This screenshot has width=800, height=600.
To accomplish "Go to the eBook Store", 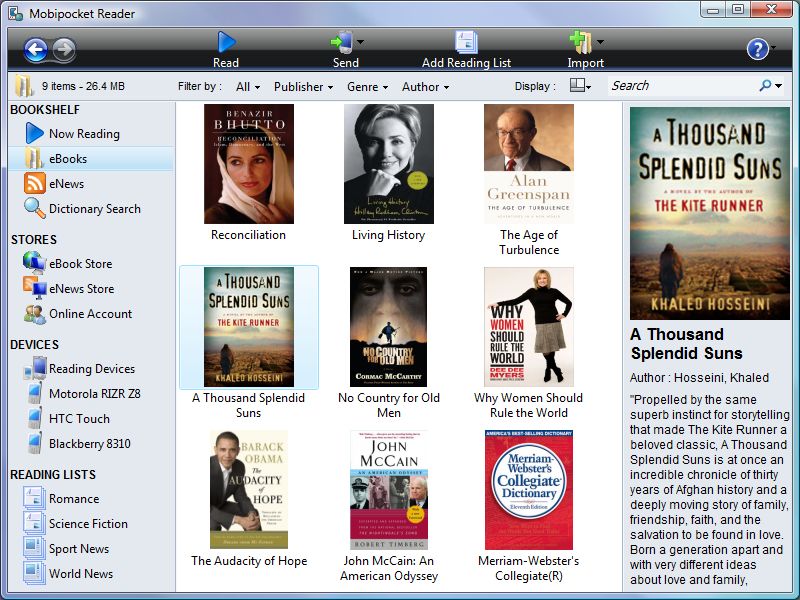I will coord(81,264).
